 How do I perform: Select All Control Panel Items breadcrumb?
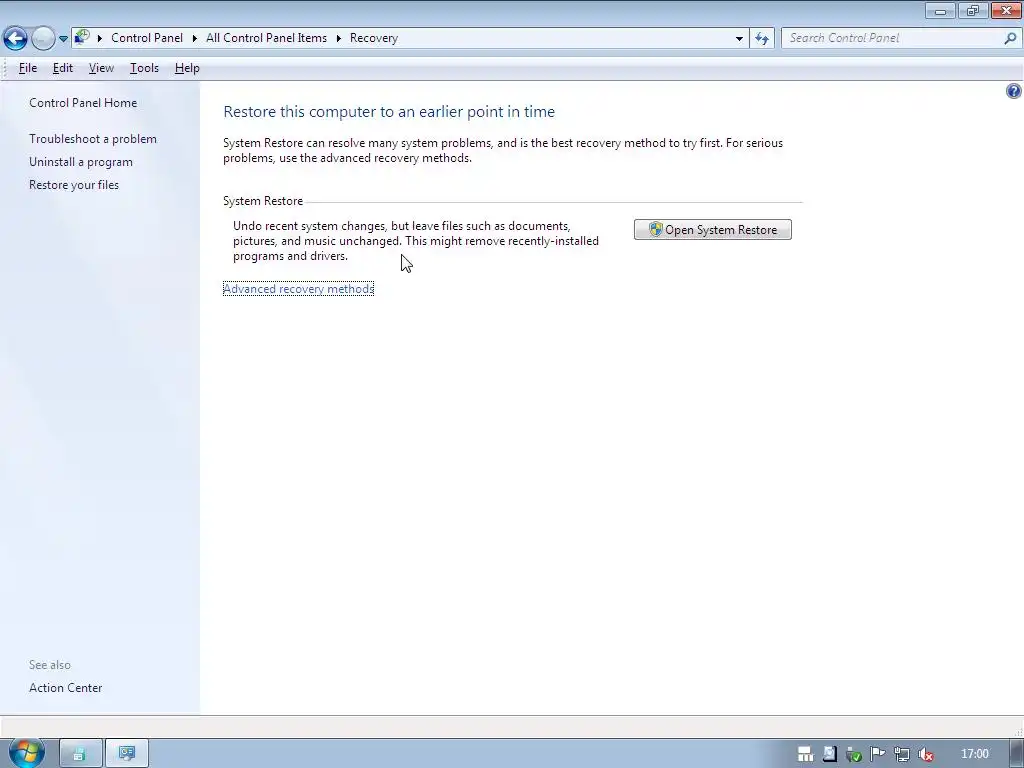pos(266,38)
